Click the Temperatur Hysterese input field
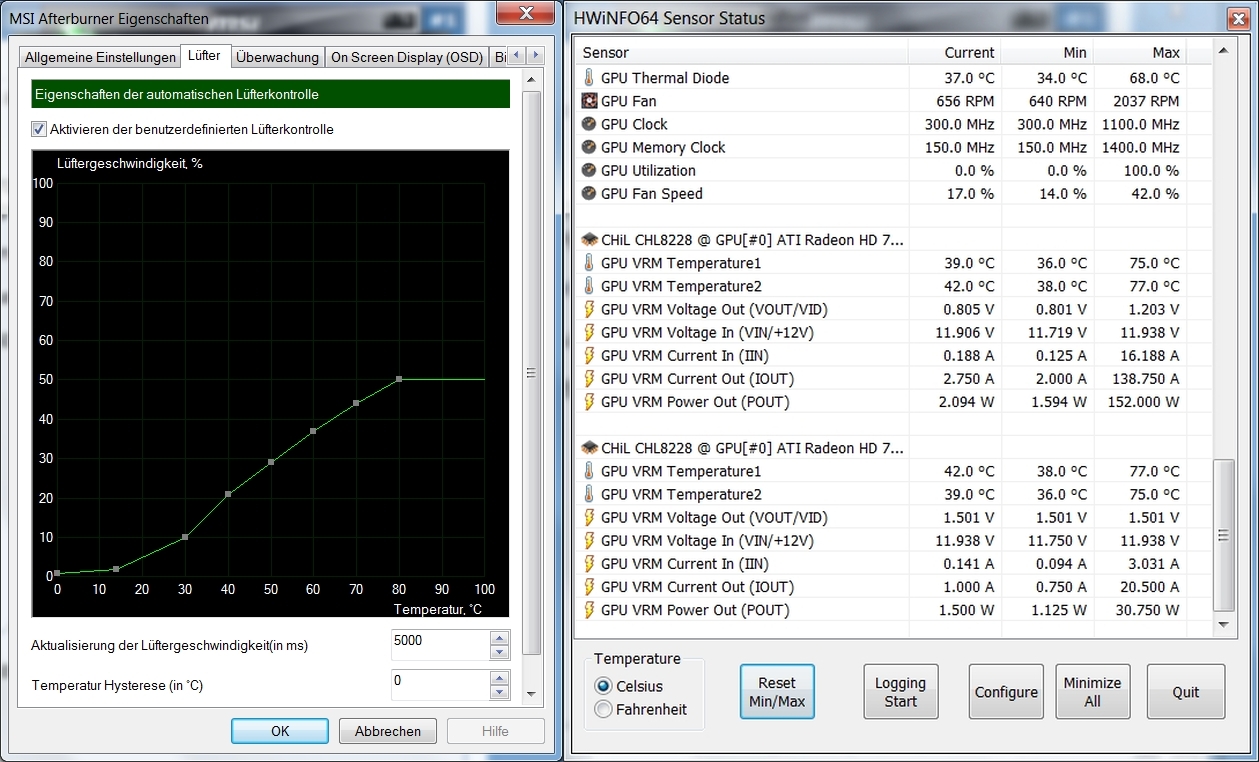The height and width of the screenshot is (762, 1259). (x=441, y=684)
